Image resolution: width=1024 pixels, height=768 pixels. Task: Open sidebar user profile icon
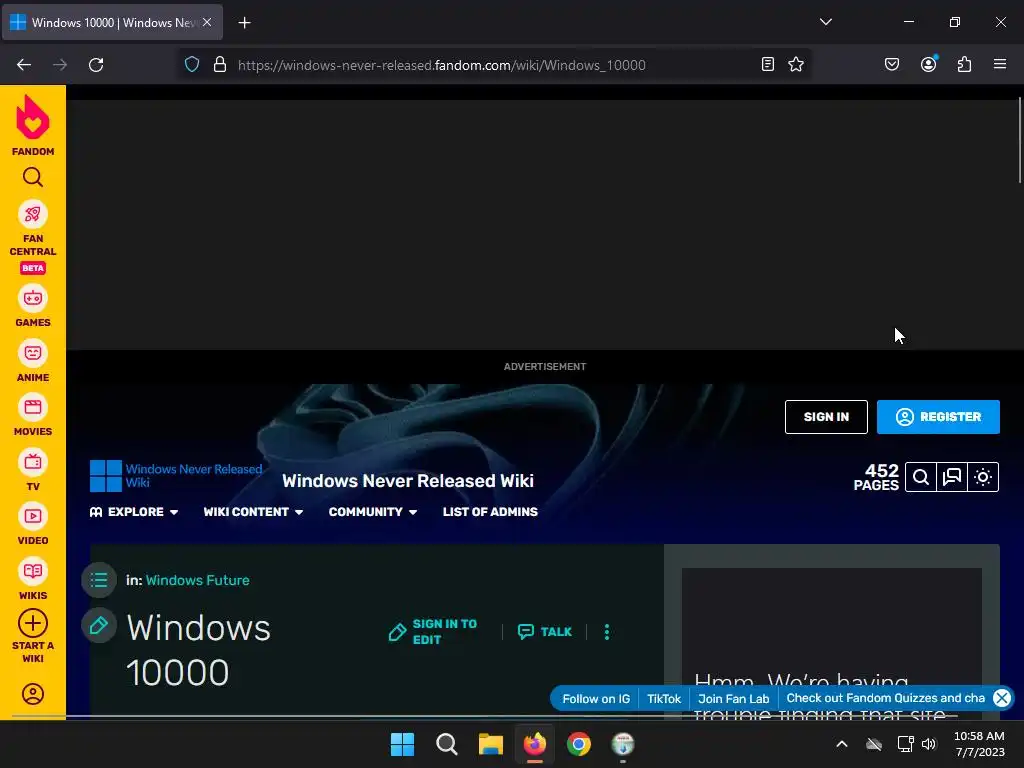pyautogui.click(x=33, y=694)
